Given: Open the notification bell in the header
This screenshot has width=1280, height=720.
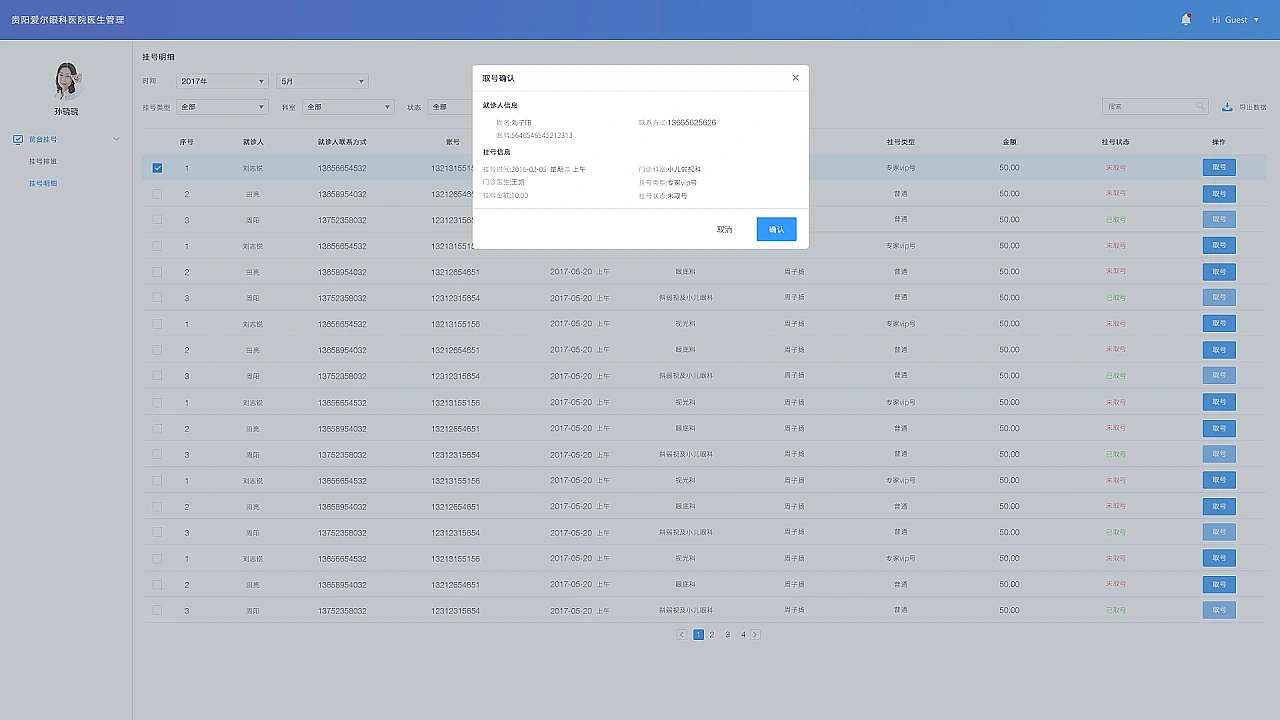Looking at the screenshot, I should click(1186, 20).
